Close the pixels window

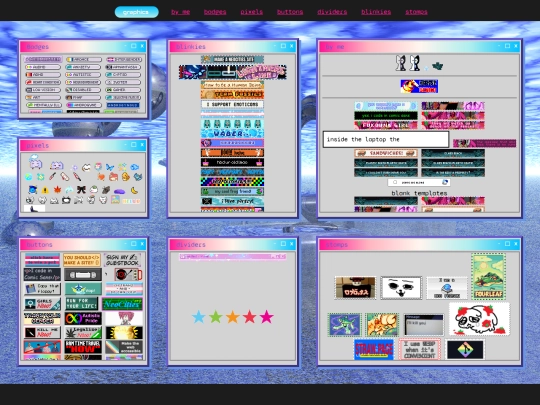click(142, 145)
